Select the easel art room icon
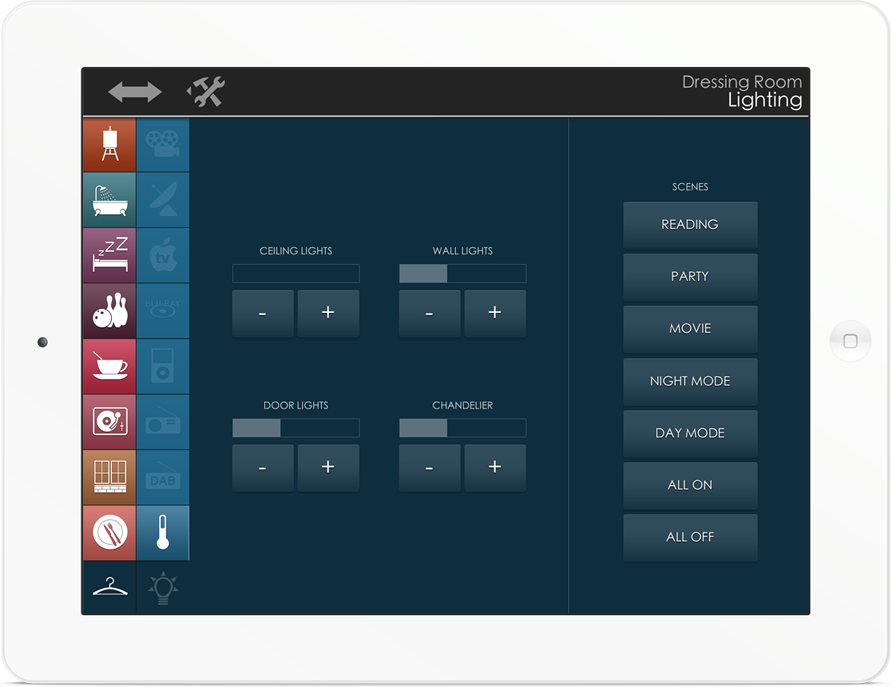Screen dimensions: 891x687 tap(109, 146)
